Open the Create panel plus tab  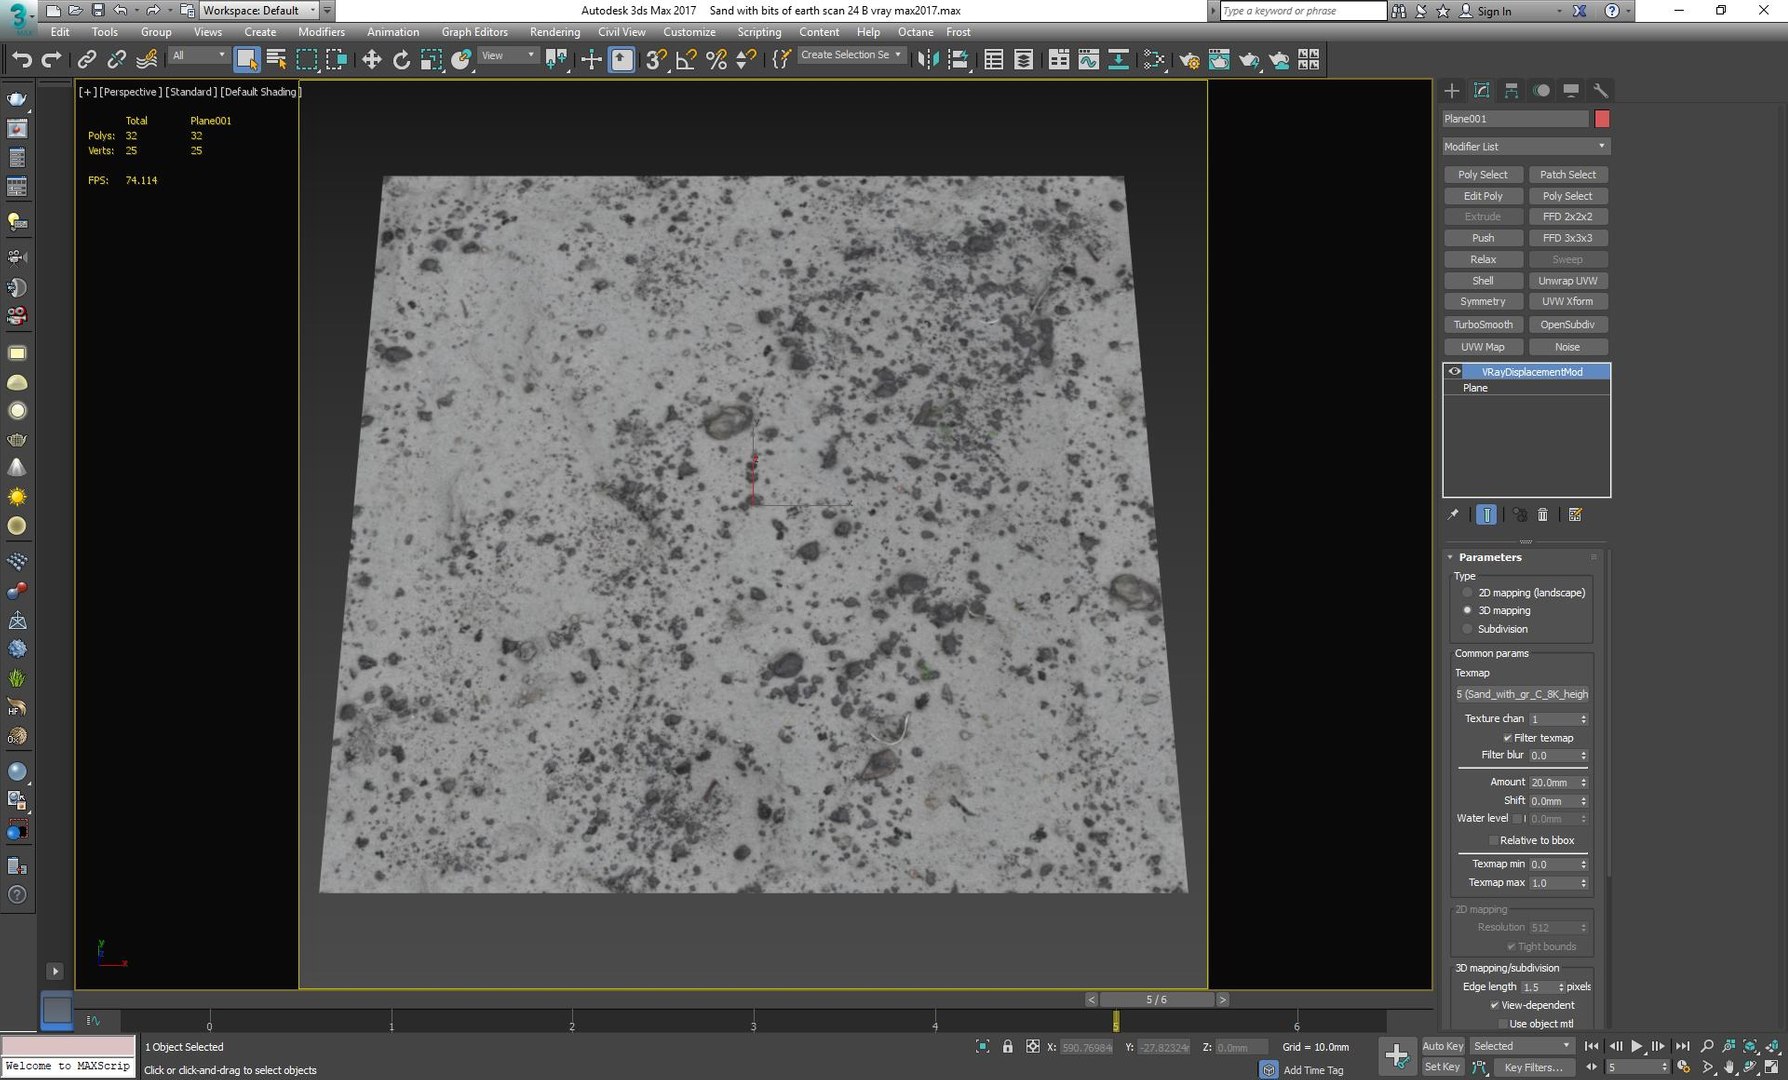coord(1452,90)
